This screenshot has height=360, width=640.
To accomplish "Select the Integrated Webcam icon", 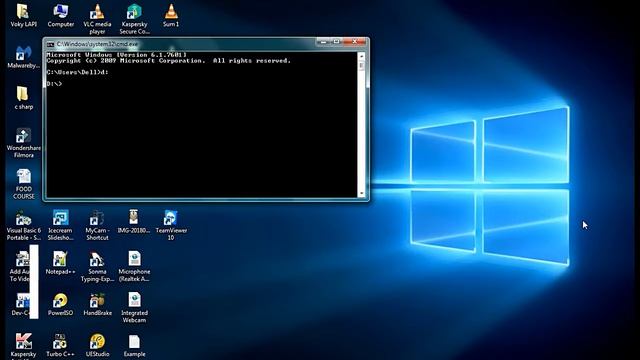I will click(x=134, y=308).
